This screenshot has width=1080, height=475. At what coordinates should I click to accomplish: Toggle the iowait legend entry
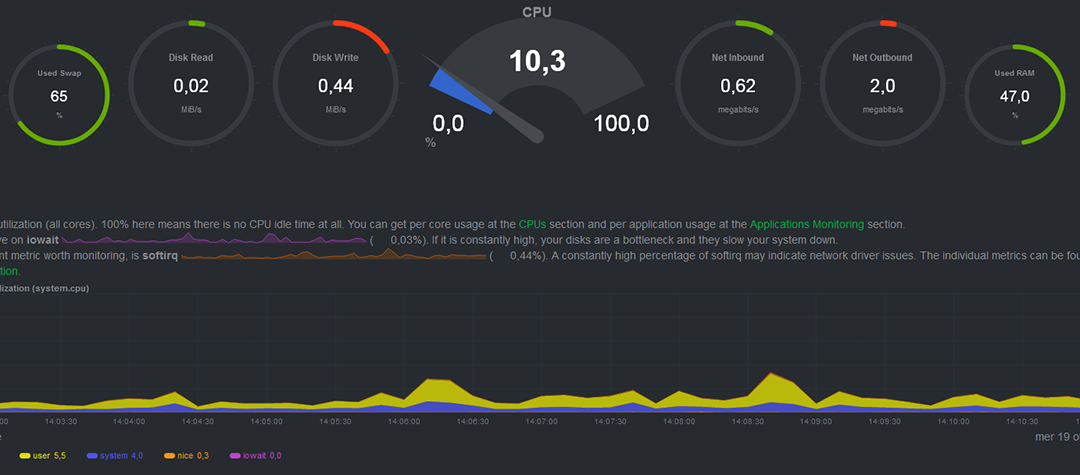pos(255,456)
